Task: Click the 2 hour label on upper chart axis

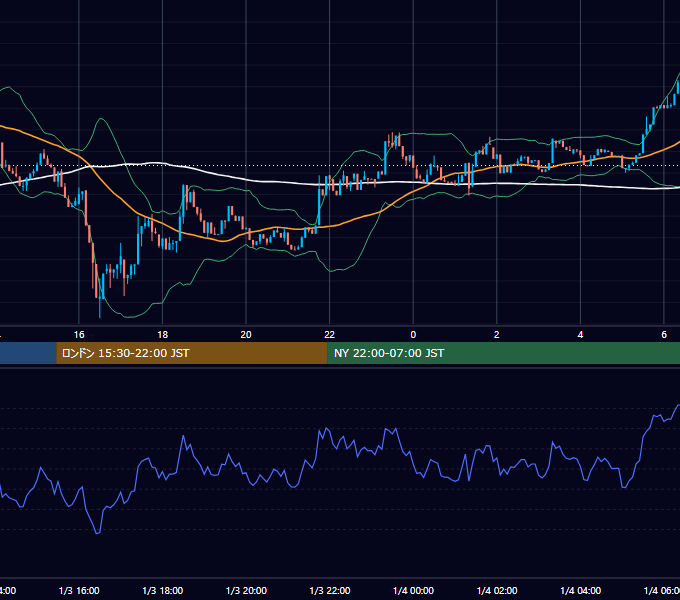Action: (497, 335)
